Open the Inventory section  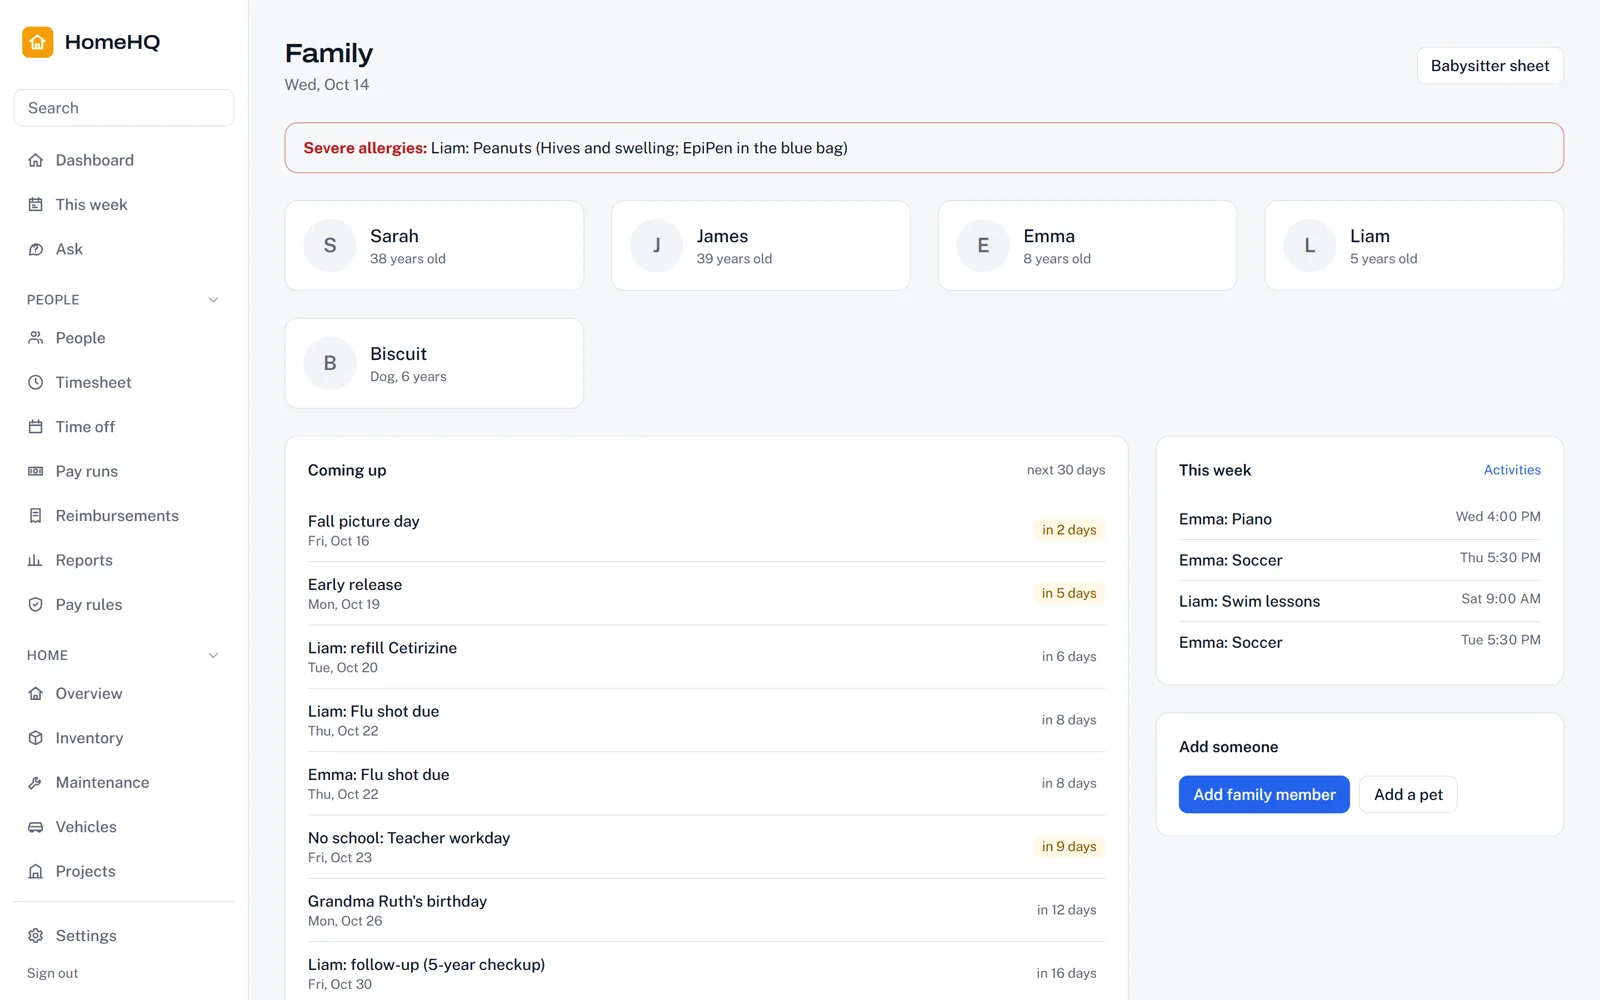[124, 738]
